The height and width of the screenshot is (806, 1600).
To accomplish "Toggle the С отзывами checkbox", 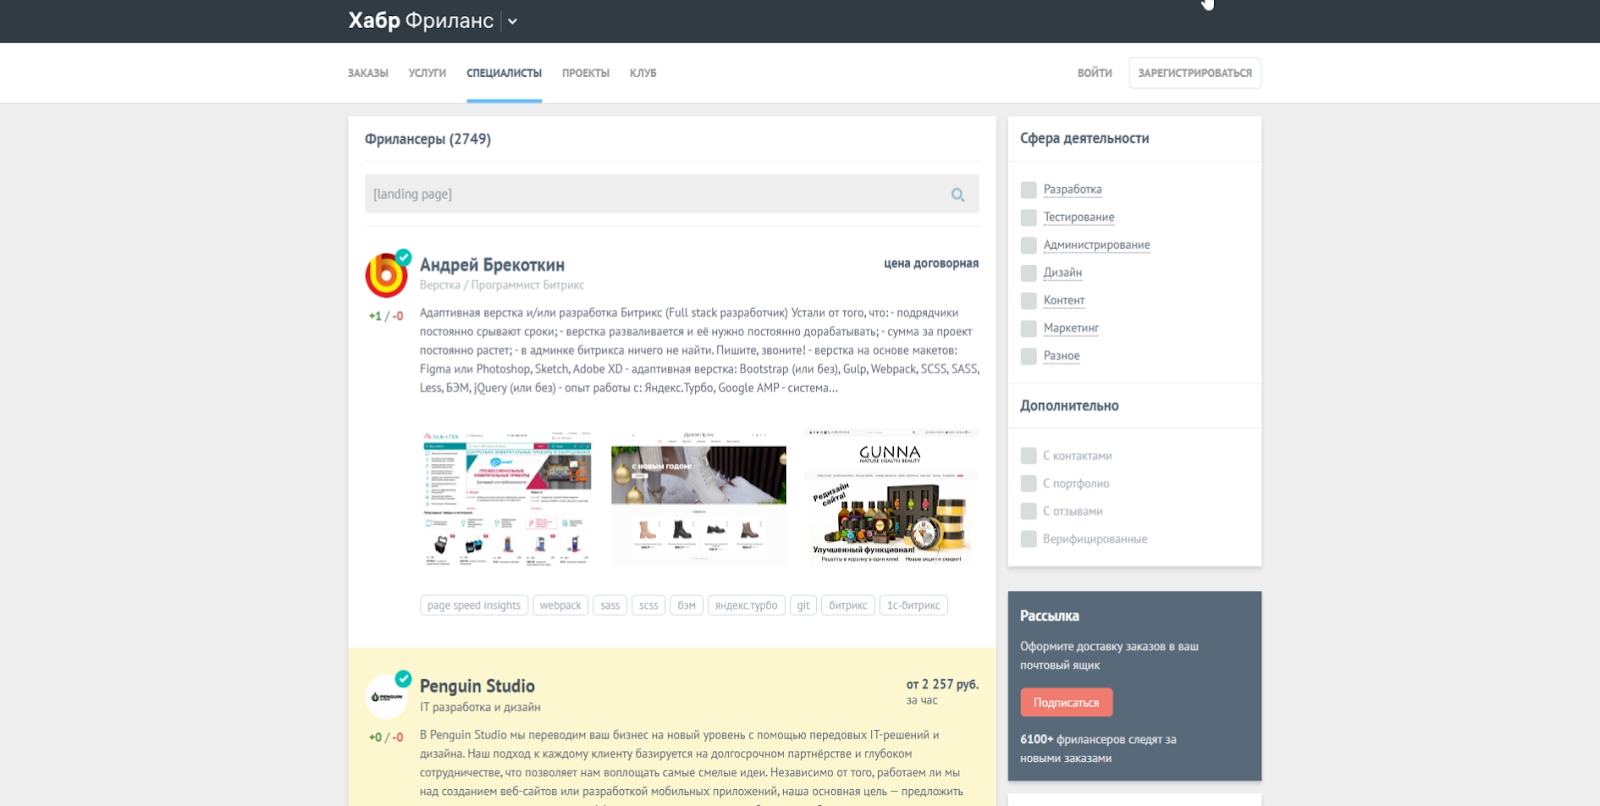I will (x=1028, y=512).
